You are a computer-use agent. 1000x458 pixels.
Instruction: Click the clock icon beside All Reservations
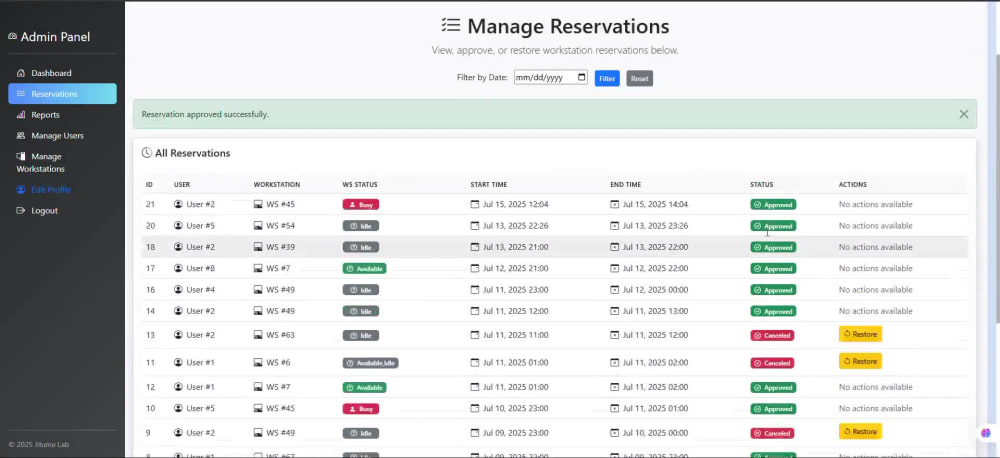[147, 153]
